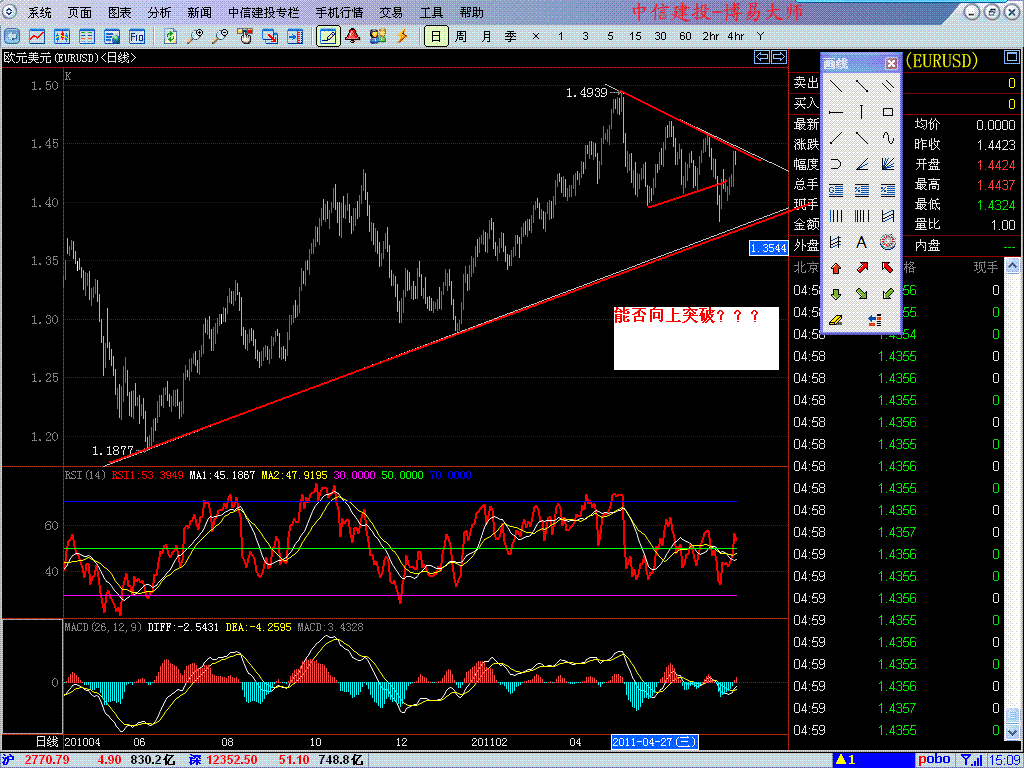The image size is (1024, 768).
Task: Select the rectangle drawing tool
Action: 888,112
